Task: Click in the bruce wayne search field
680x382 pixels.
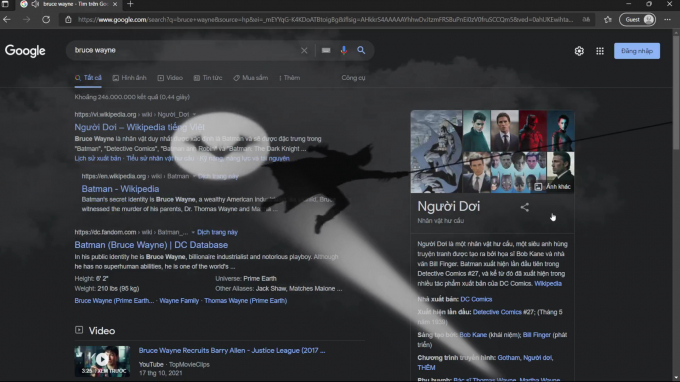Action: click(x=184, y=50)
